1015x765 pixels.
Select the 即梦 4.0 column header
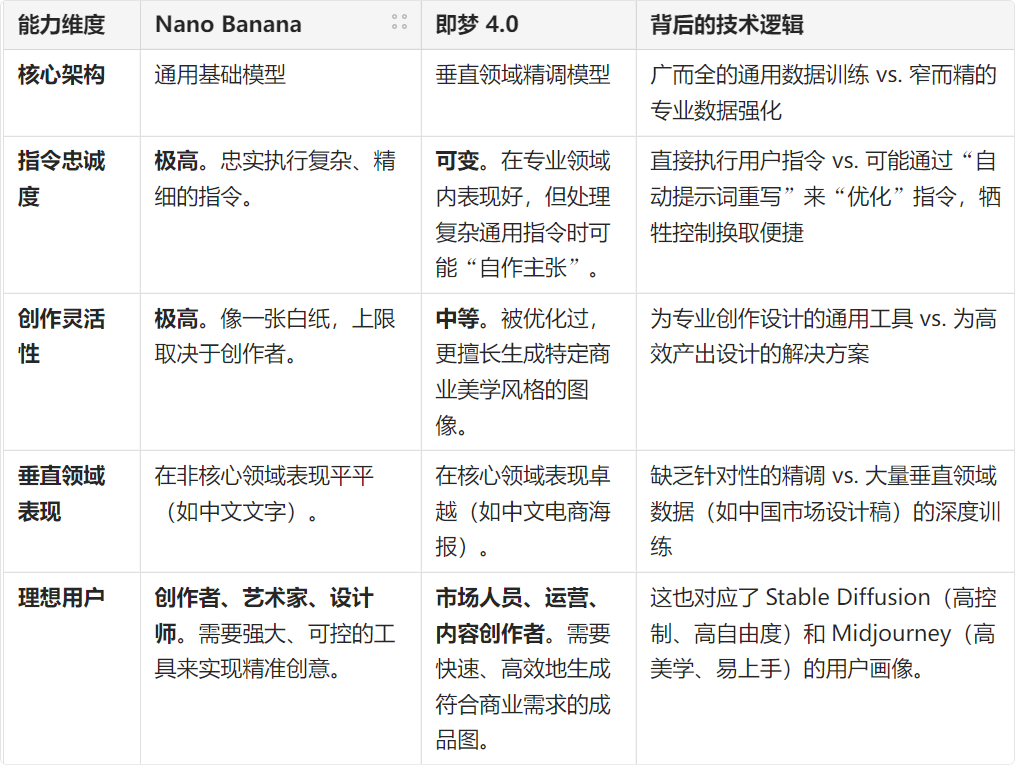pyautogui.click(x=529, y=25)
